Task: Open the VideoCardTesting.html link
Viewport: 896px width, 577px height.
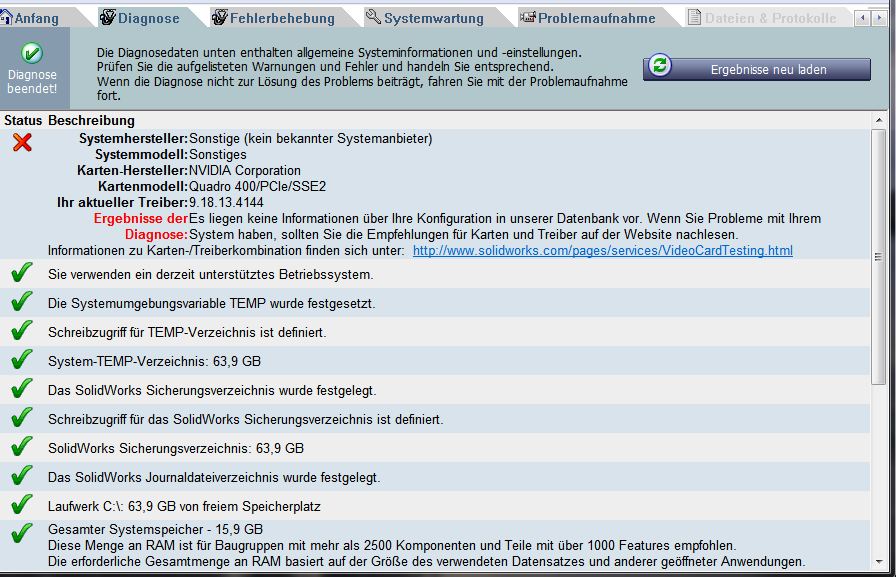Action: pyautogui.click(x=602, y=250)
